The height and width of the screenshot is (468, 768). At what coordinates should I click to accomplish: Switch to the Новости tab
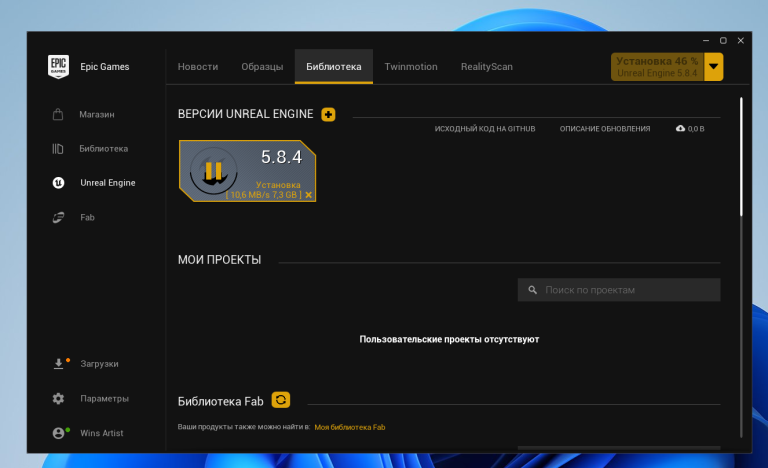pyautogui.click(x=198, y=67)
